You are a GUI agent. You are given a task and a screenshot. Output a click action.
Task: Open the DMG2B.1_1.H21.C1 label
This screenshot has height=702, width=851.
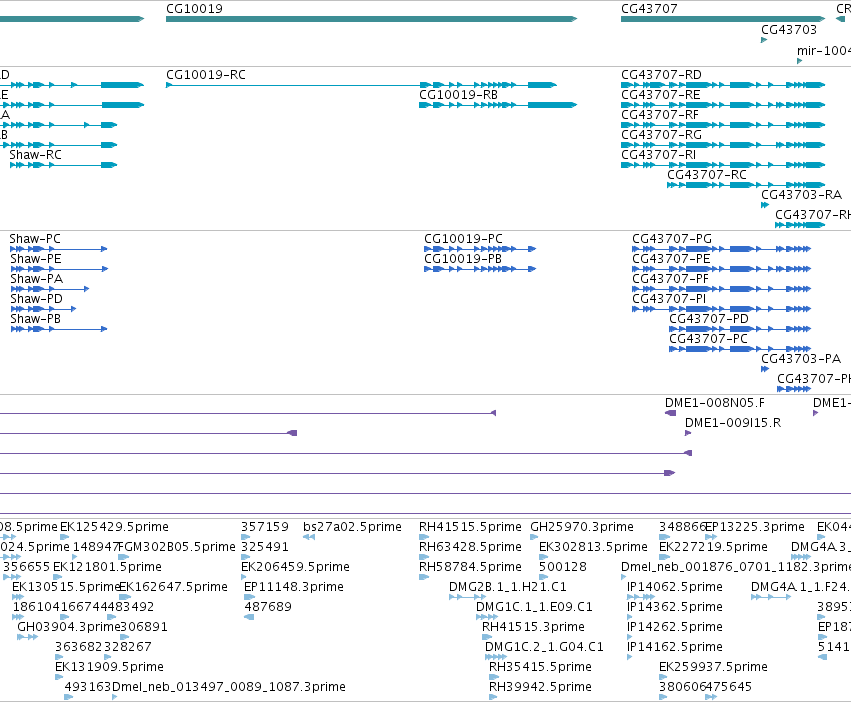click(507, 587)
